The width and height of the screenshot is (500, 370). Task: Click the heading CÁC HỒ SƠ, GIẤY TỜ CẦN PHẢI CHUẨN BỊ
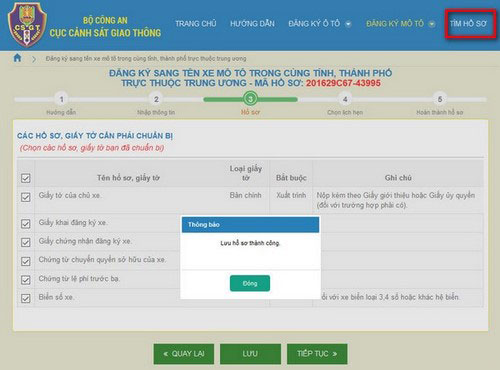[95, 136]
